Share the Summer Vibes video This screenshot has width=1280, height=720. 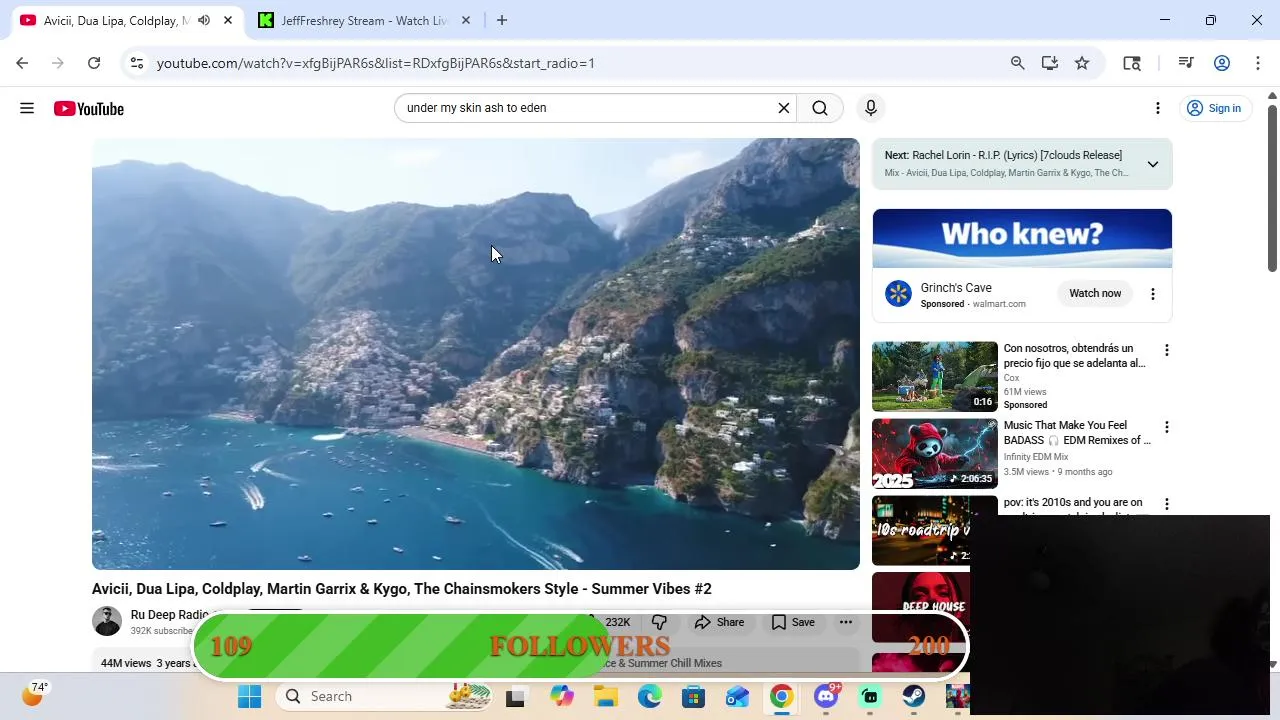coord(719,622)
